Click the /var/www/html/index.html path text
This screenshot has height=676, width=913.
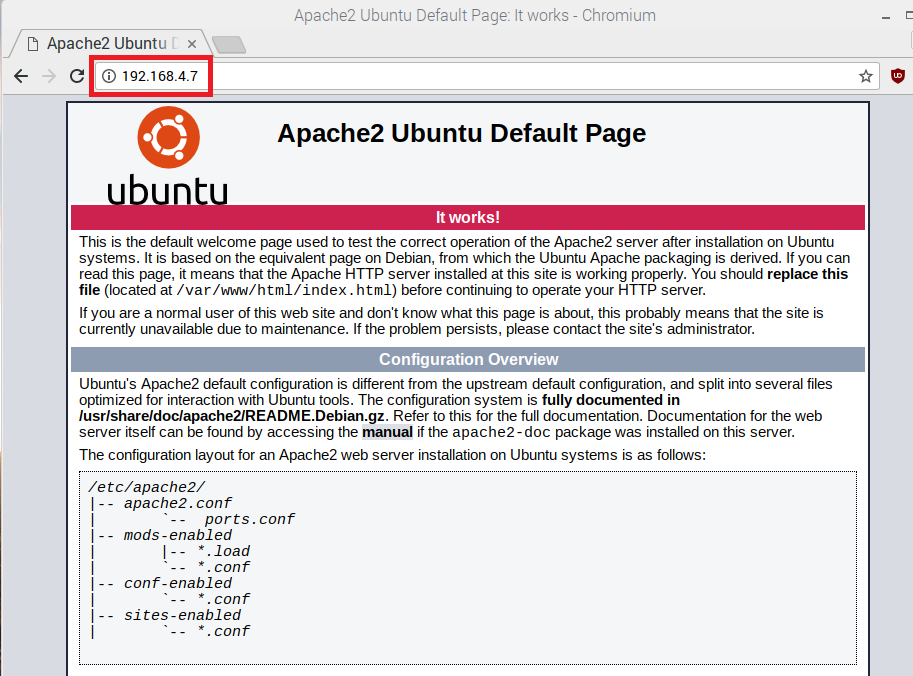point(286,291)
